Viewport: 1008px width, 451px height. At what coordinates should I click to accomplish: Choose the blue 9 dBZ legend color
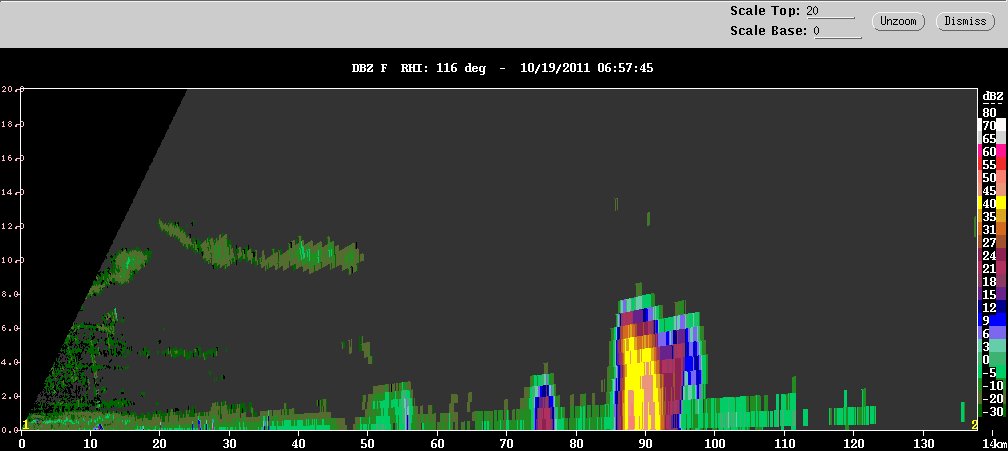tap(991, 321)
